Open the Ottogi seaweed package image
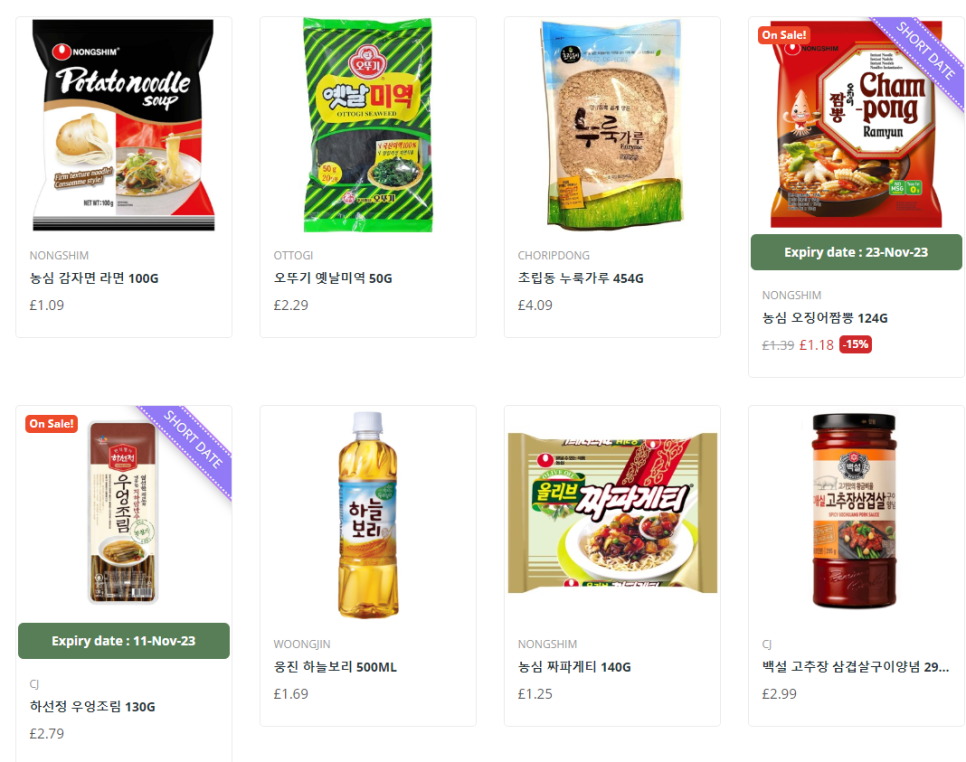966x762 pixels. [368, 126]
